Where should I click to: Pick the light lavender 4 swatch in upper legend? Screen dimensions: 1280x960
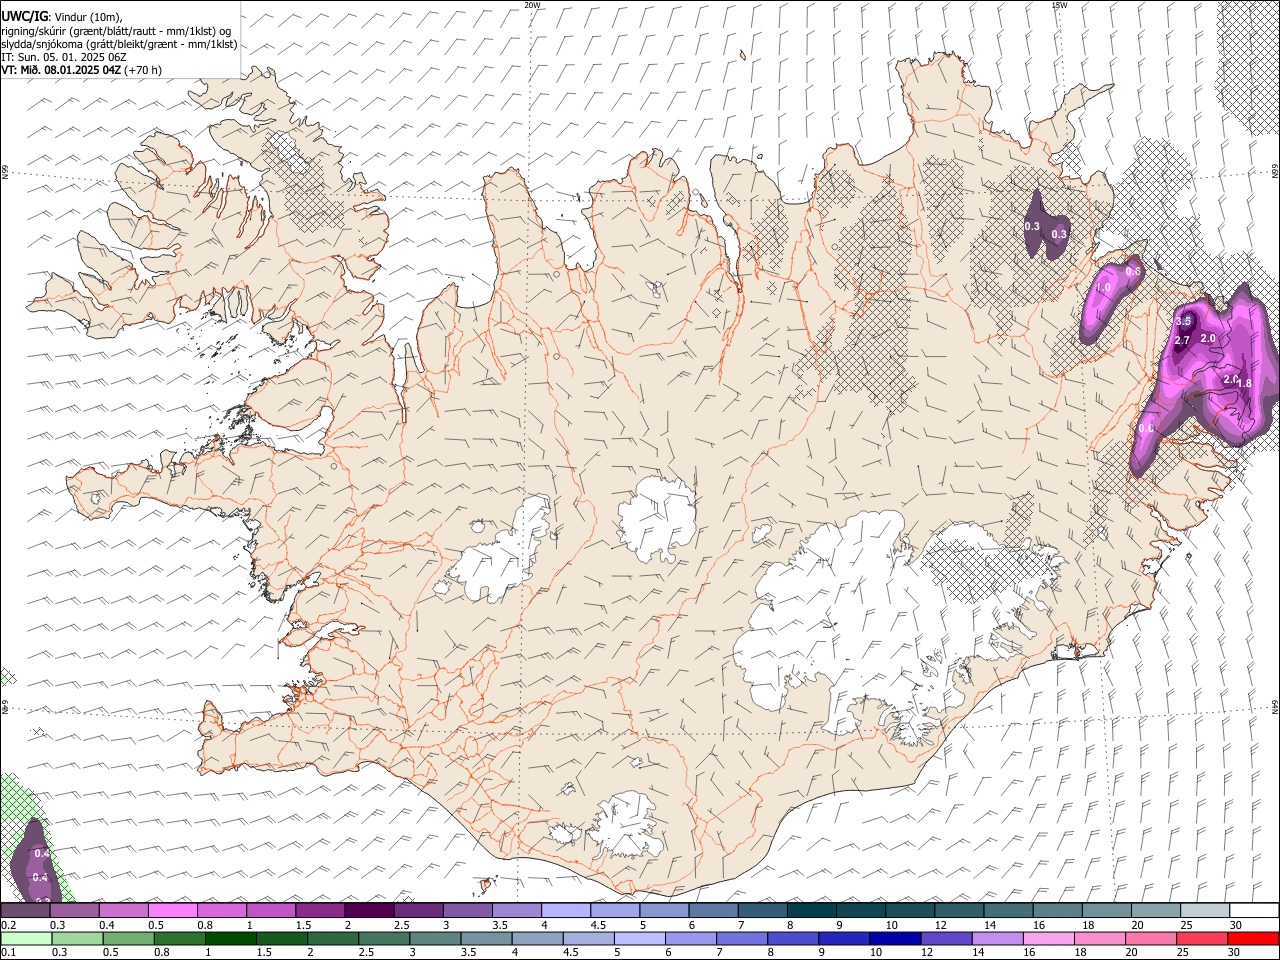[564, 910]
